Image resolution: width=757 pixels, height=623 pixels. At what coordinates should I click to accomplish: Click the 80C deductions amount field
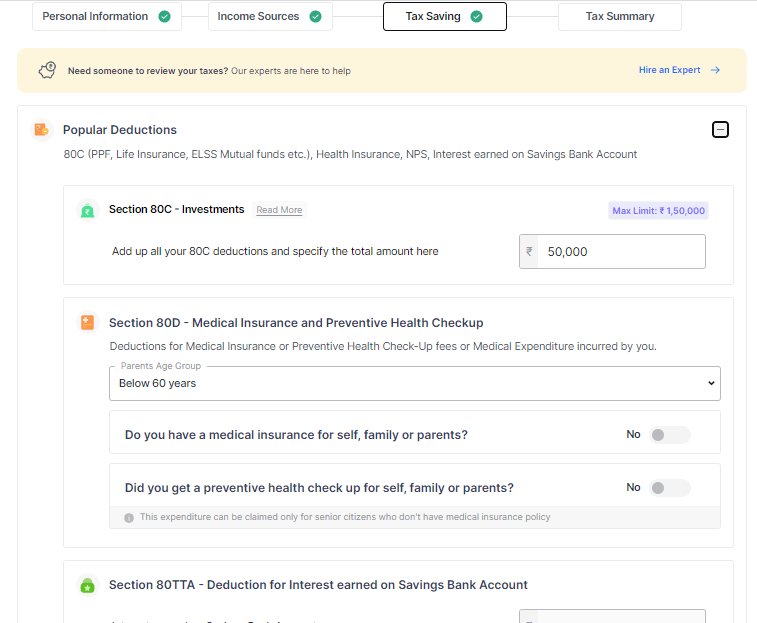click(620, 252)
